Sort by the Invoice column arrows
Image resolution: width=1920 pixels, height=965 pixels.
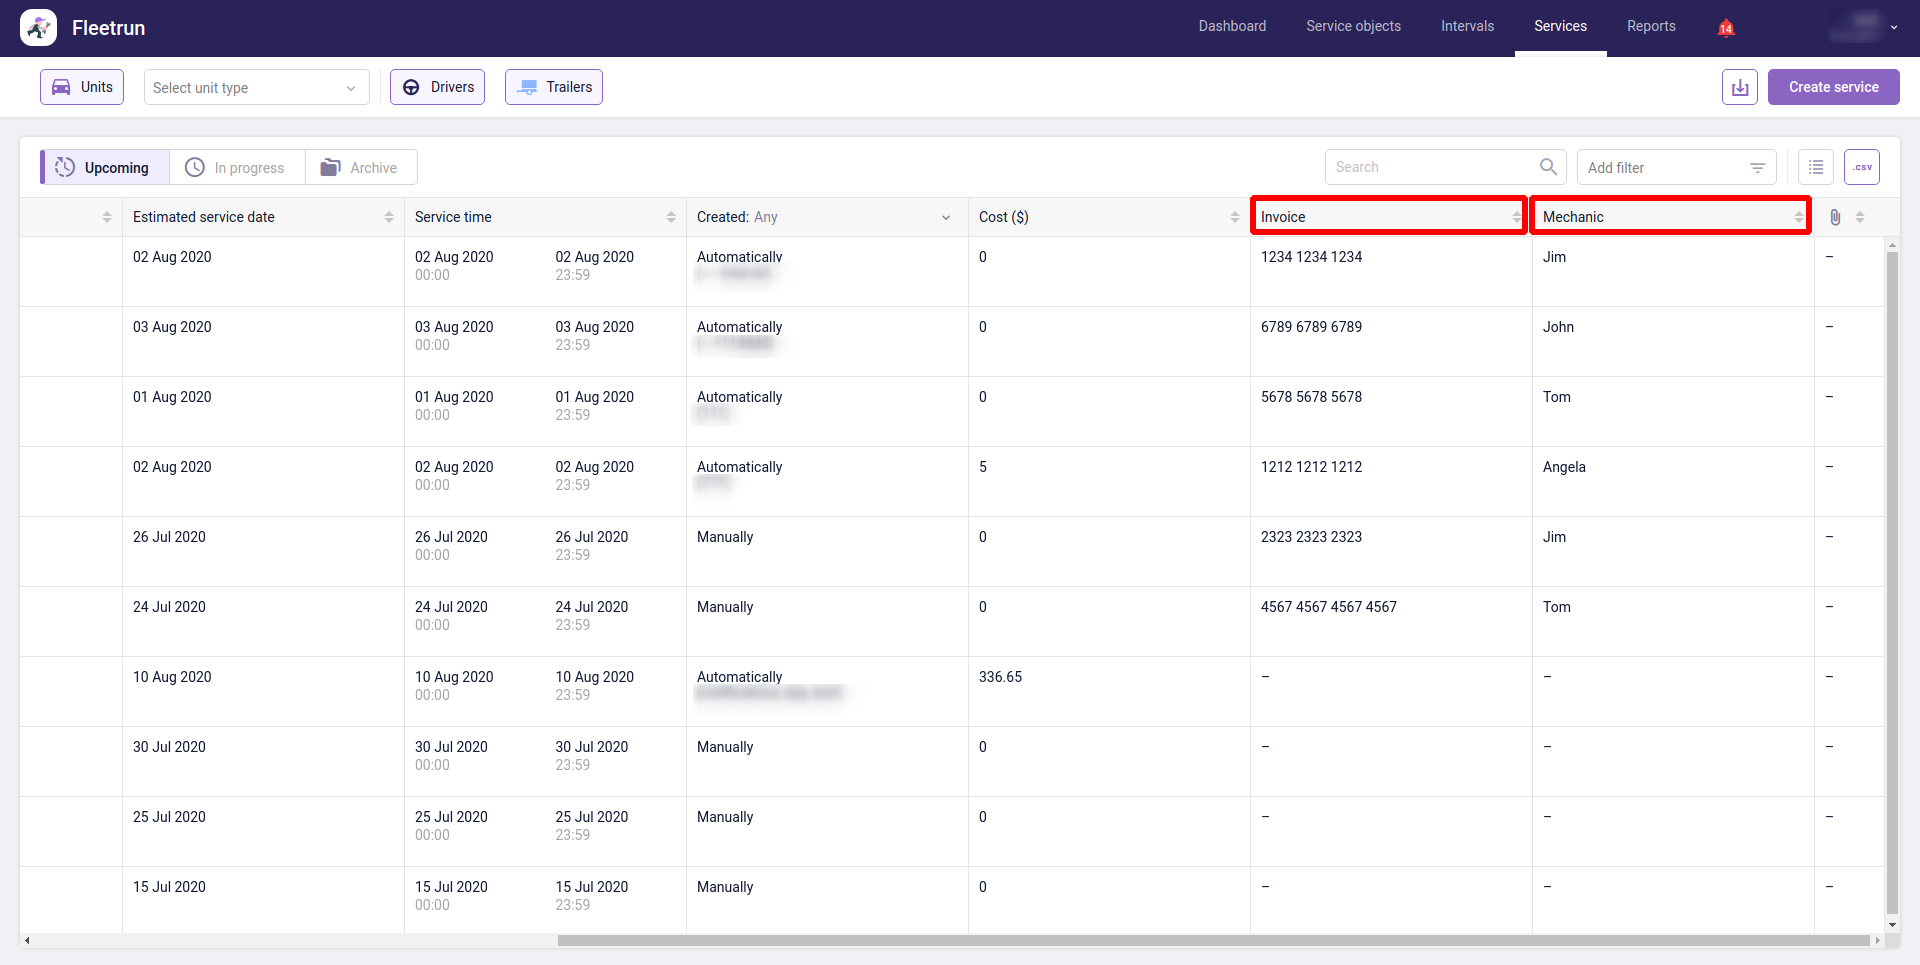(x=1516, y=217)
